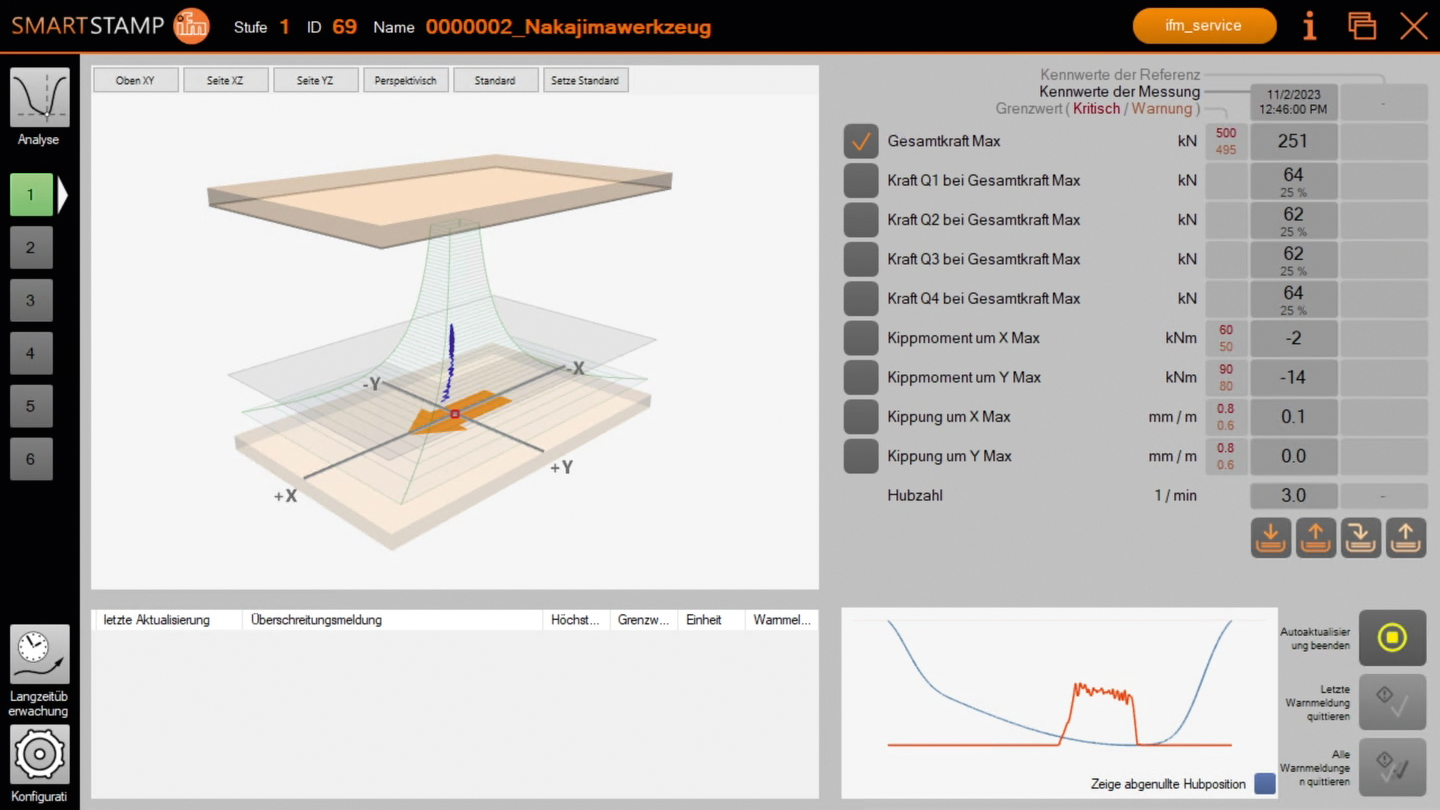Viewport: 1440px width, 810px height.
Task: Uncheck the Gesamtkraft Max checkbox
Action: pyautogui.click(x=860, y=141)
